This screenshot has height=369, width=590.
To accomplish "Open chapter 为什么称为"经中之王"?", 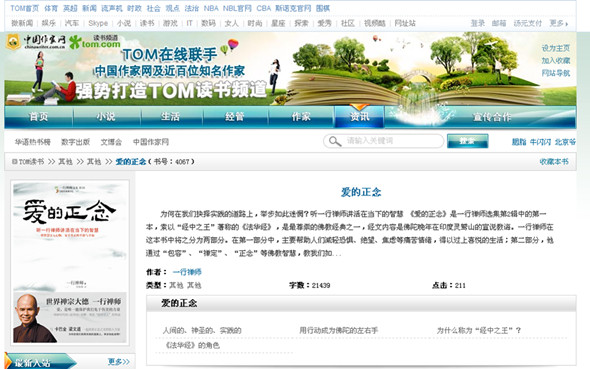I will tap(479, 331).
